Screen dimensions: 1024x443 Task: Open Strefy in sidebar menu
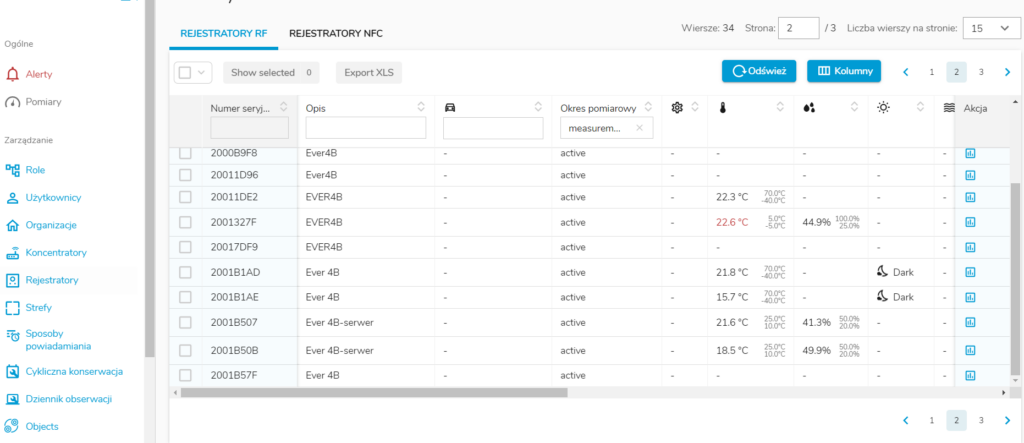point(39,308)
